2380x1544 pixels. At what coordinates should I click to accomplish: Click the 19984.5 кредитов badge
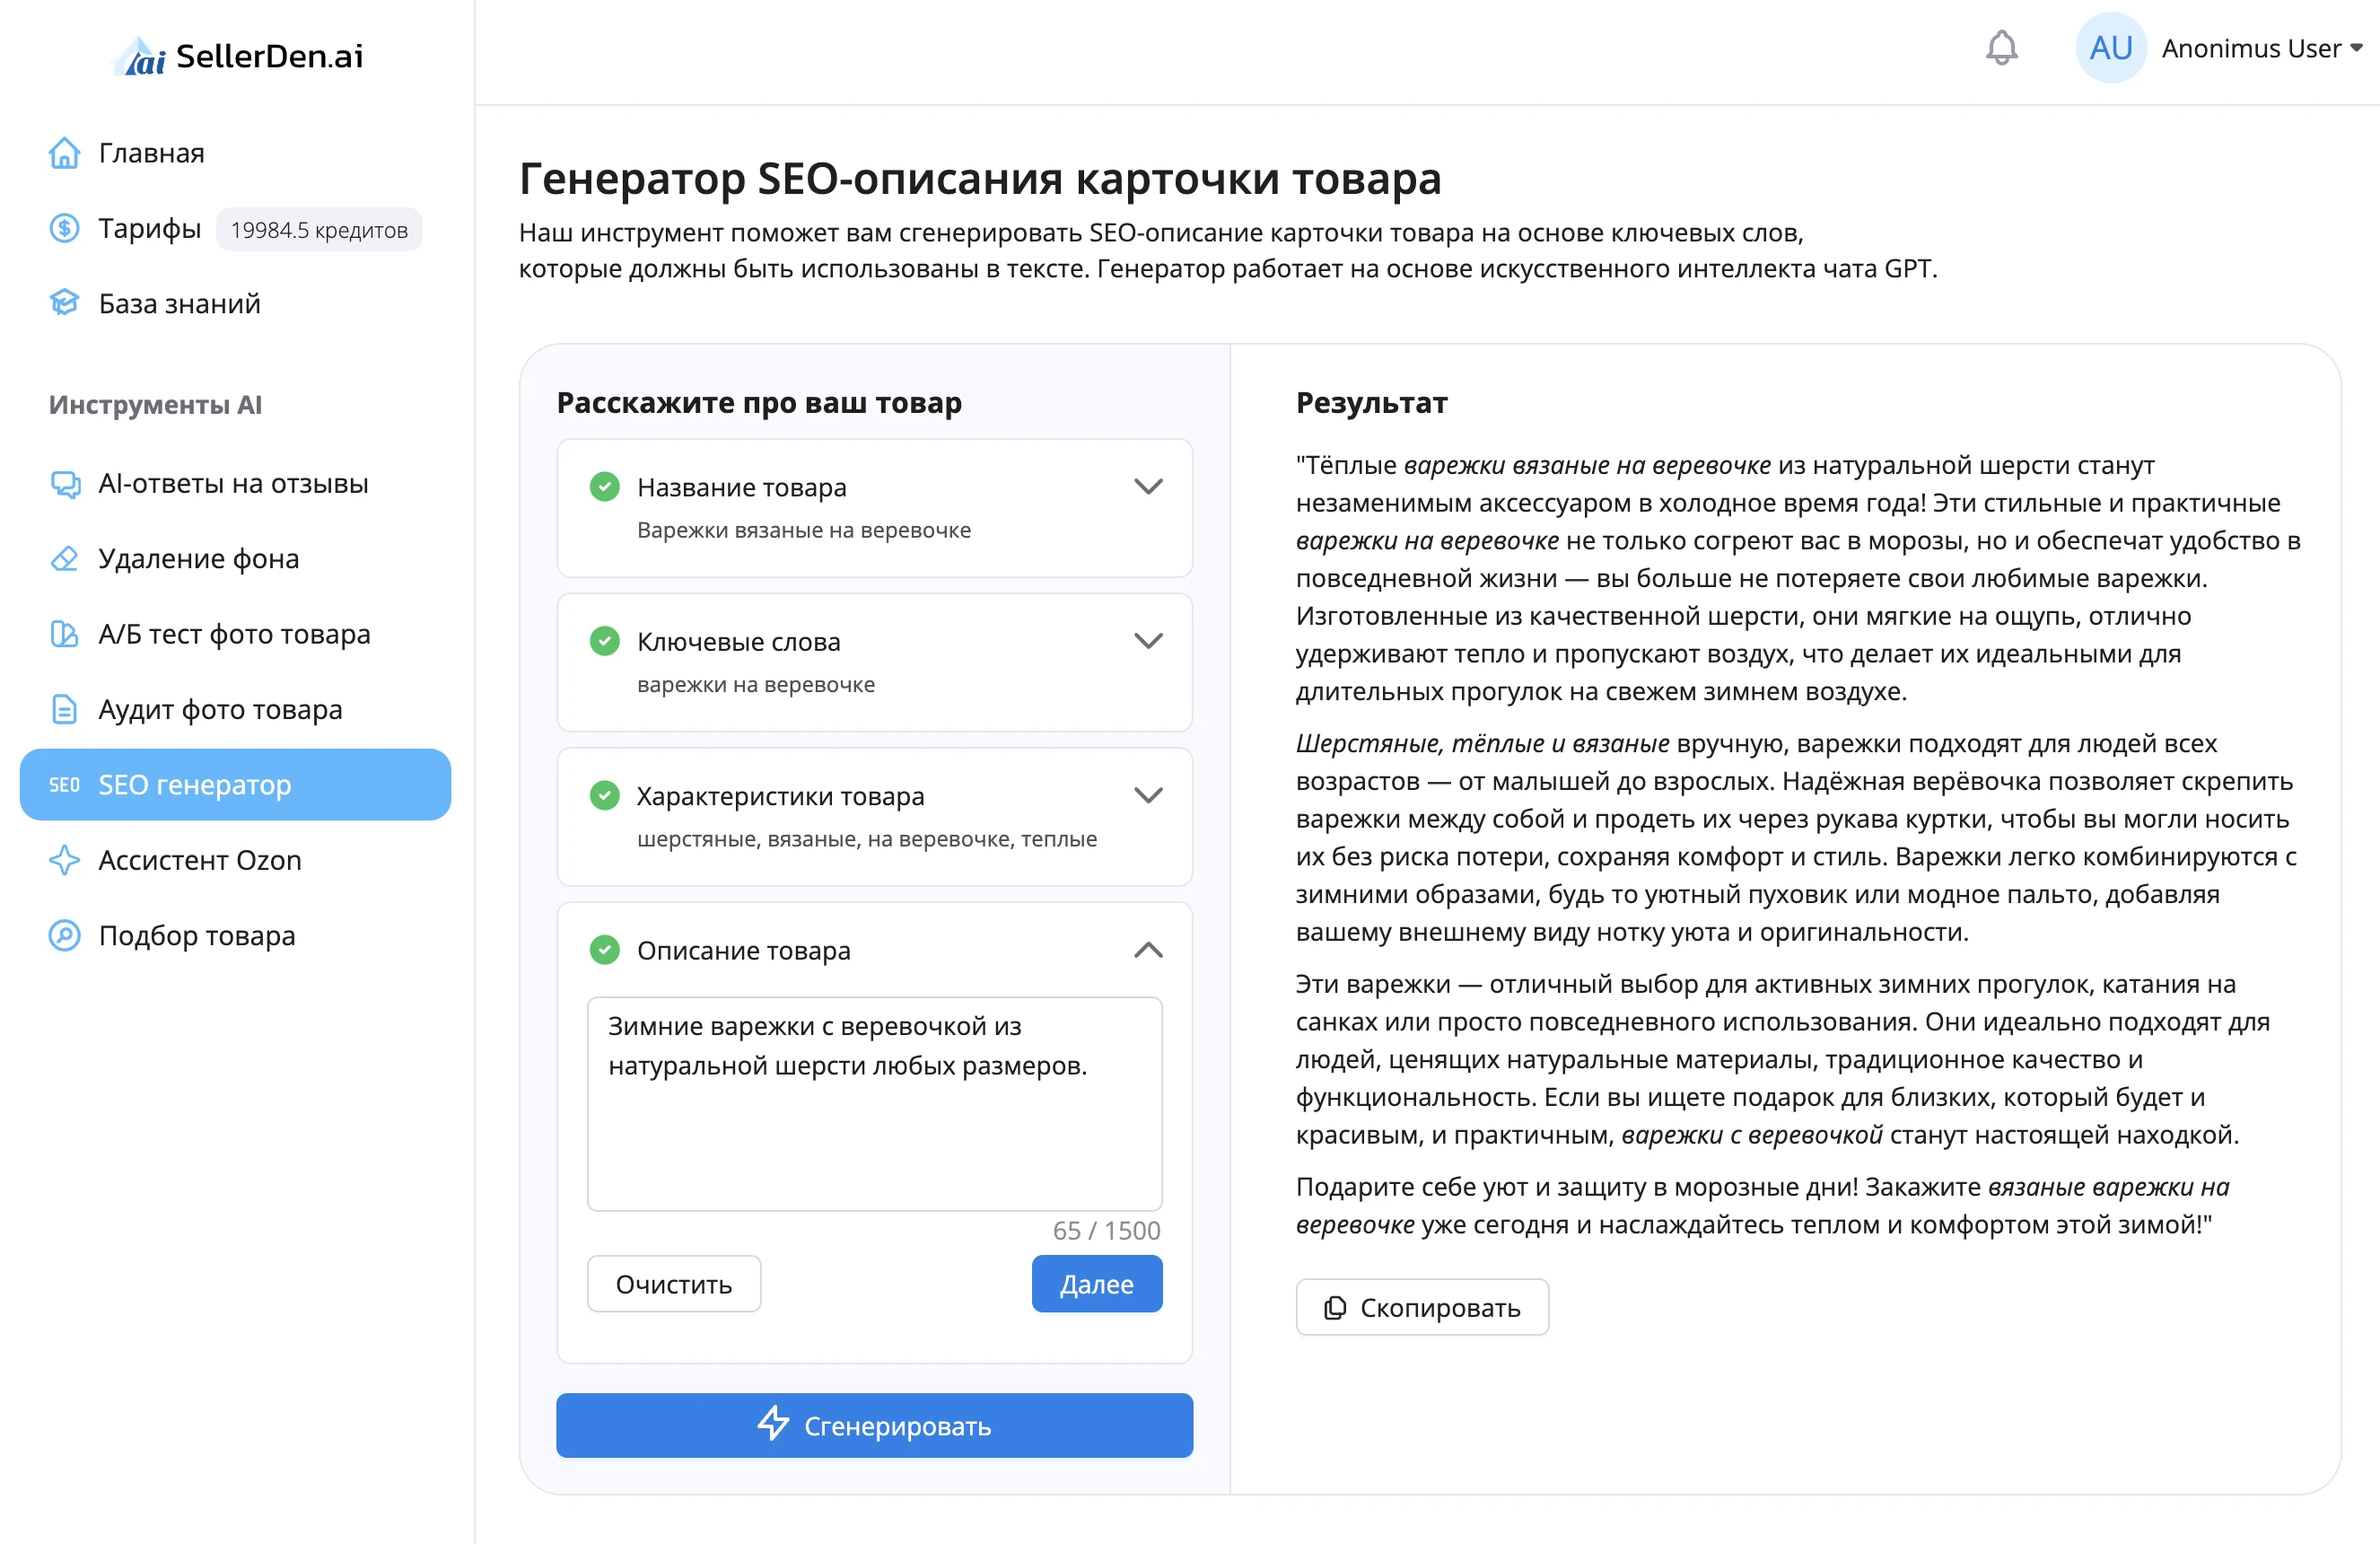click(319, 230)
